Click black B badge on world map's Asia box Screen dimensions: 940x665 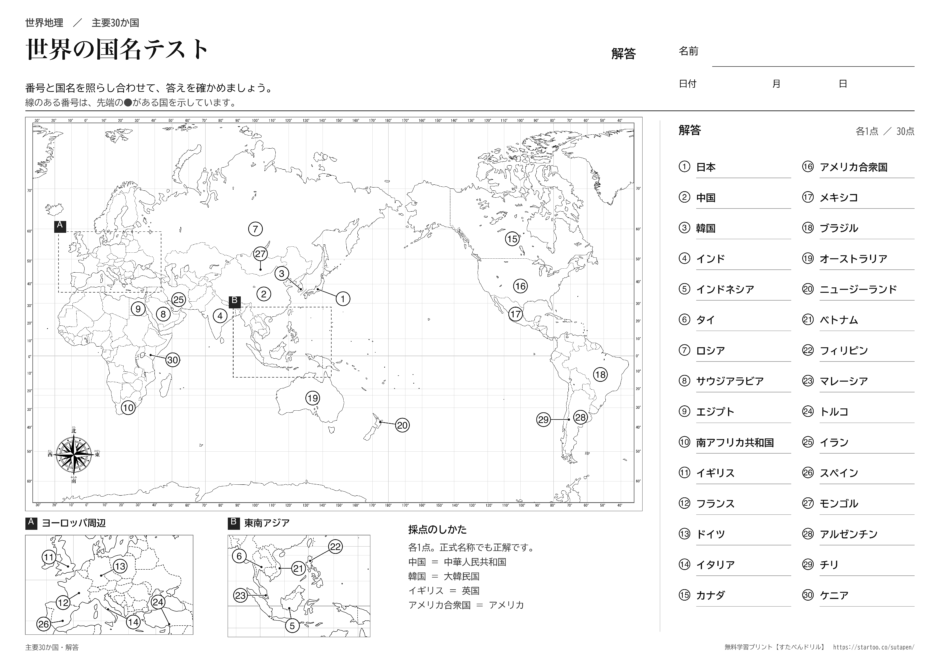[x=234, y=301]
